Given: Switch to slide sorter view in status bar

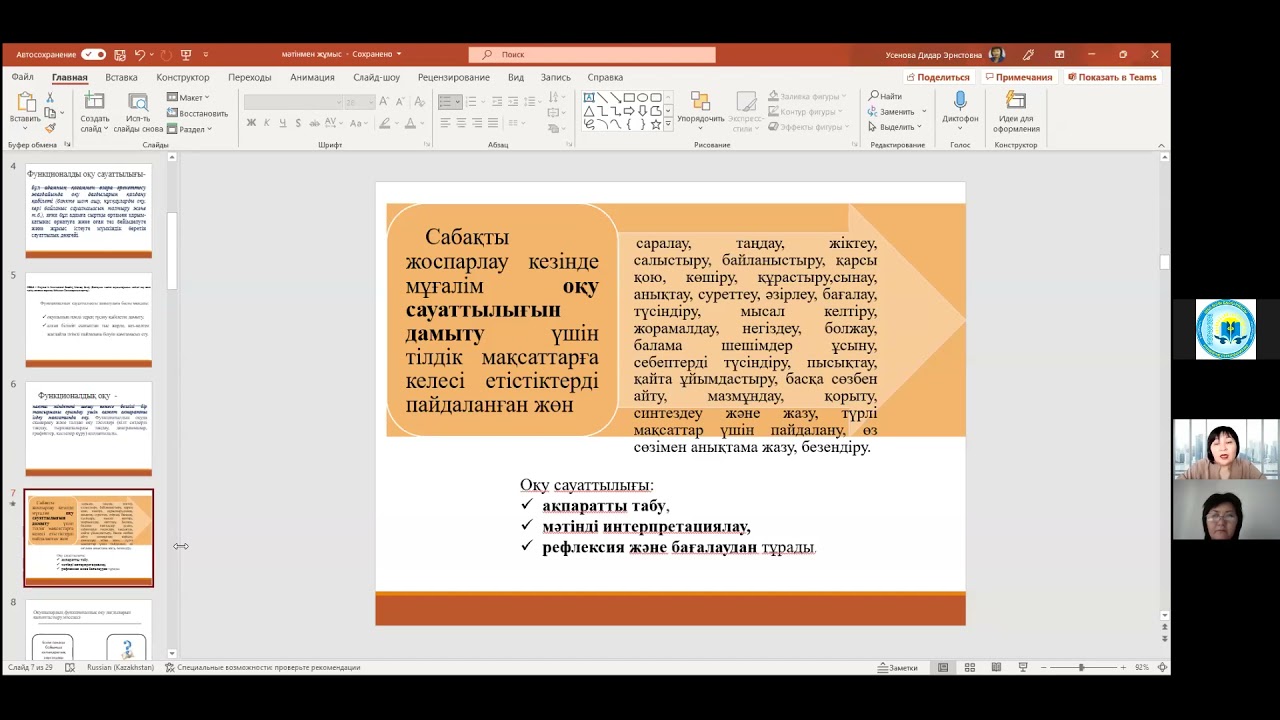Looking at the screenshot, I should click(970, 667).
